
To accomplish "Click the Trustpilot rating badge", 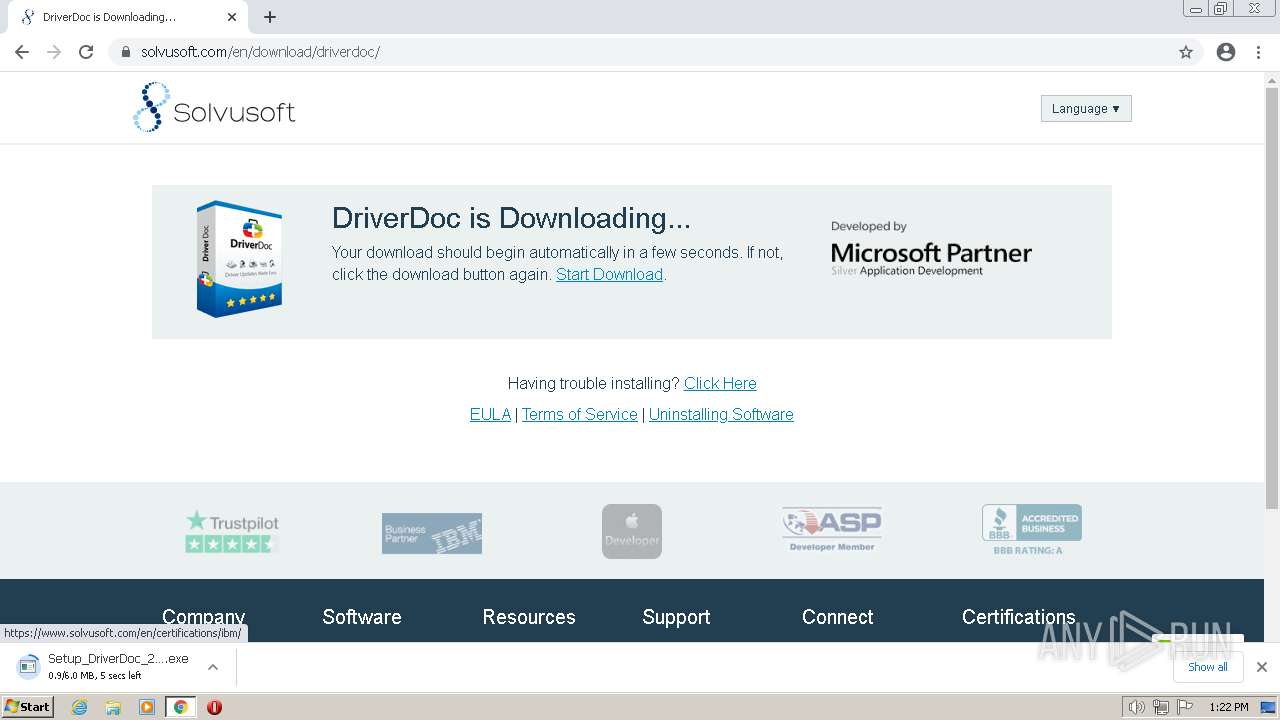I will tap(232, 531).
